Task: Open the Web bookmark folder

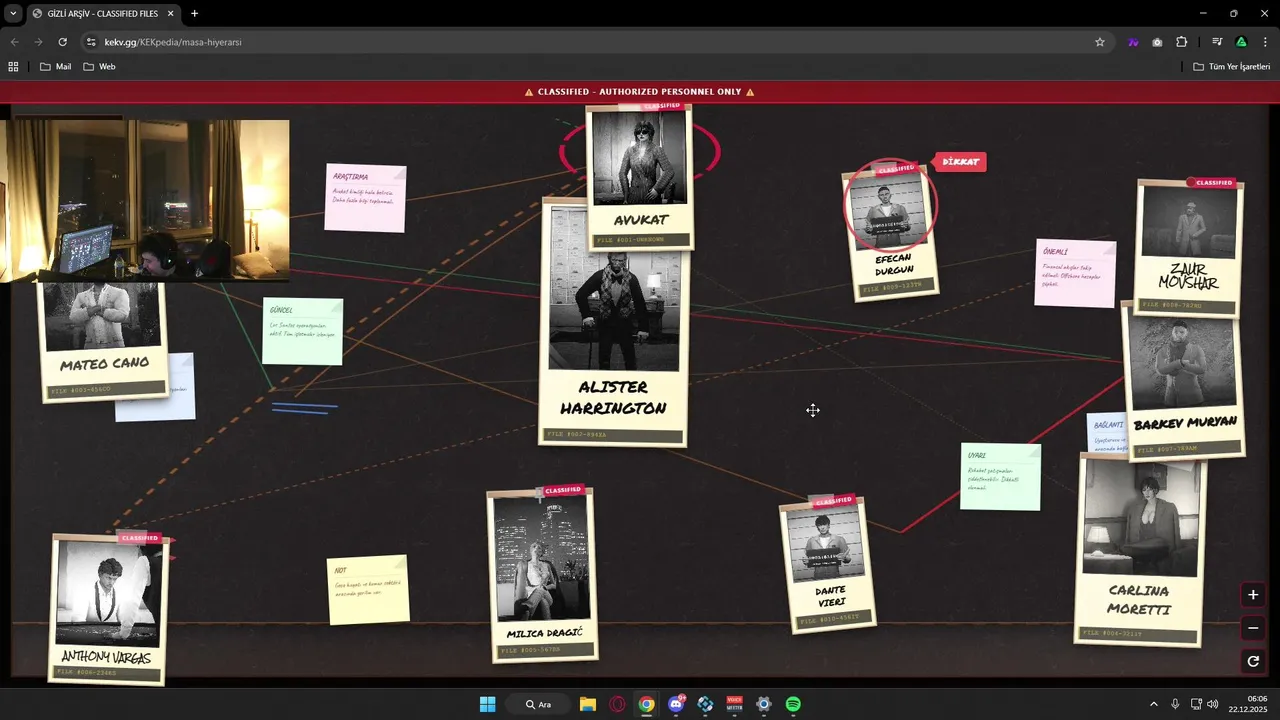Action: (99, 66)
